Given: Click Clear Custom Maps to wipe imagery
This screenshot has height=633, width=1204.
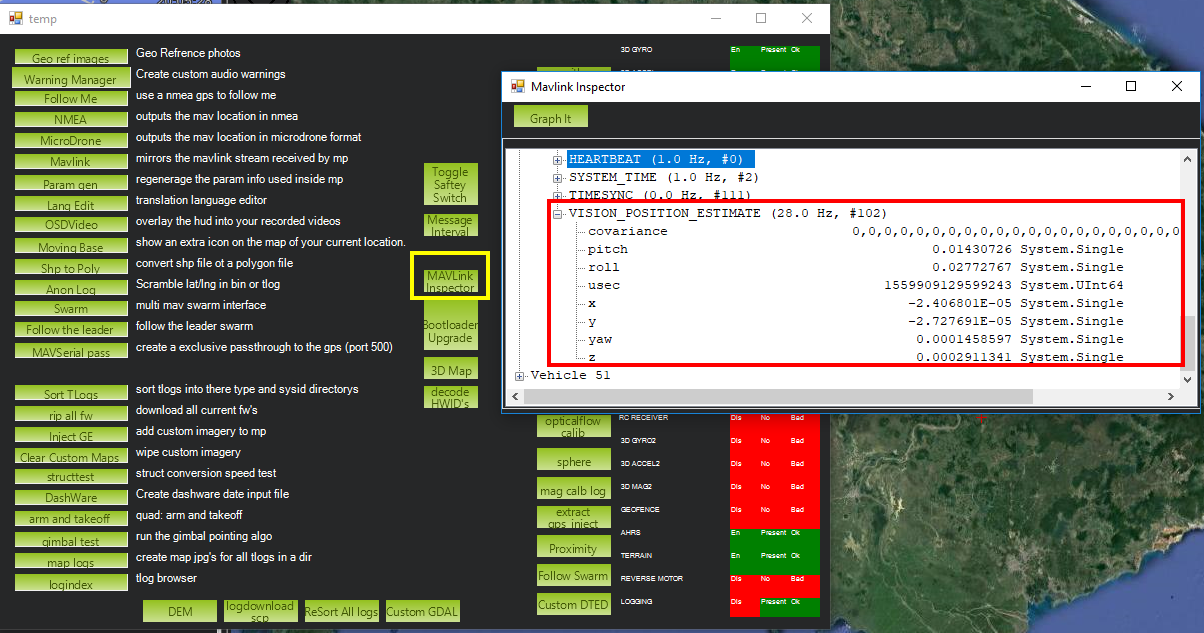Looking at the screenshot, I should (71, 456).
